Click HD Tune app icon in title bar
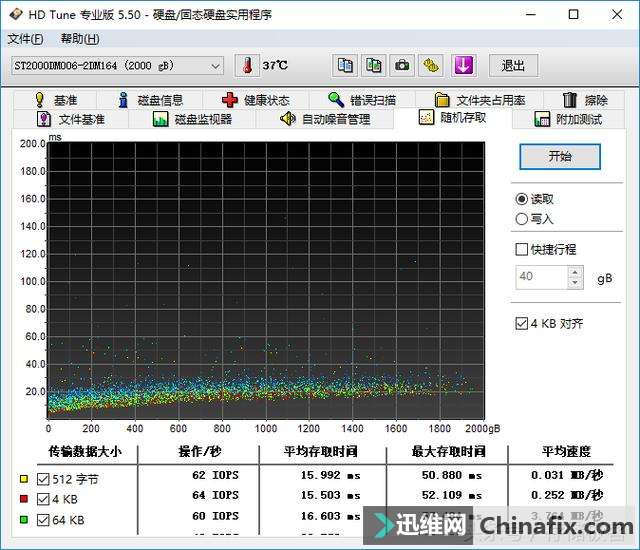This screenshot has width=640, height=550. (x=16, y=15)
